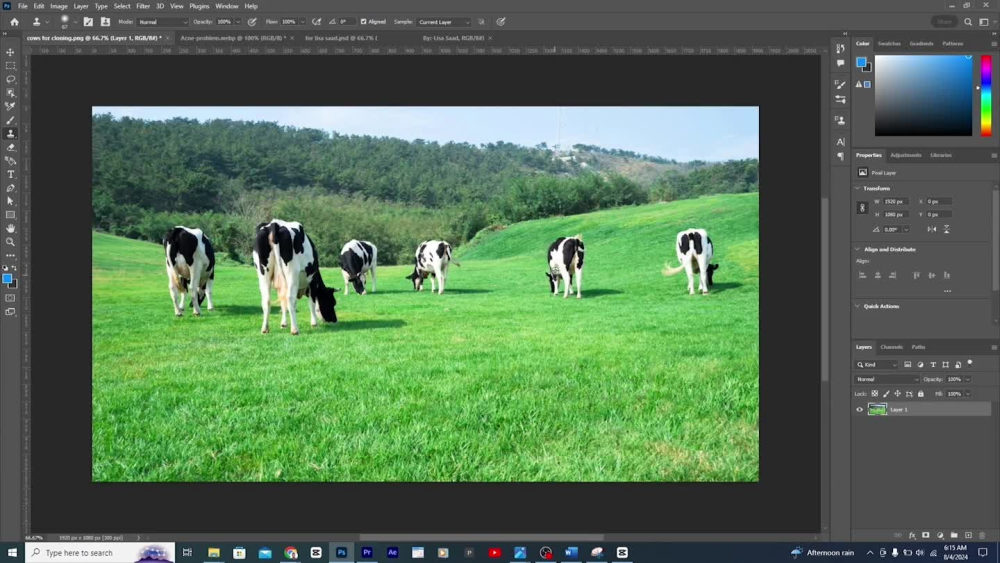Viewport: 1000px width, 563px height.
Task: Select the Layer 1 thumbnail
Action: pyautogui.click(x=878, y=409)
